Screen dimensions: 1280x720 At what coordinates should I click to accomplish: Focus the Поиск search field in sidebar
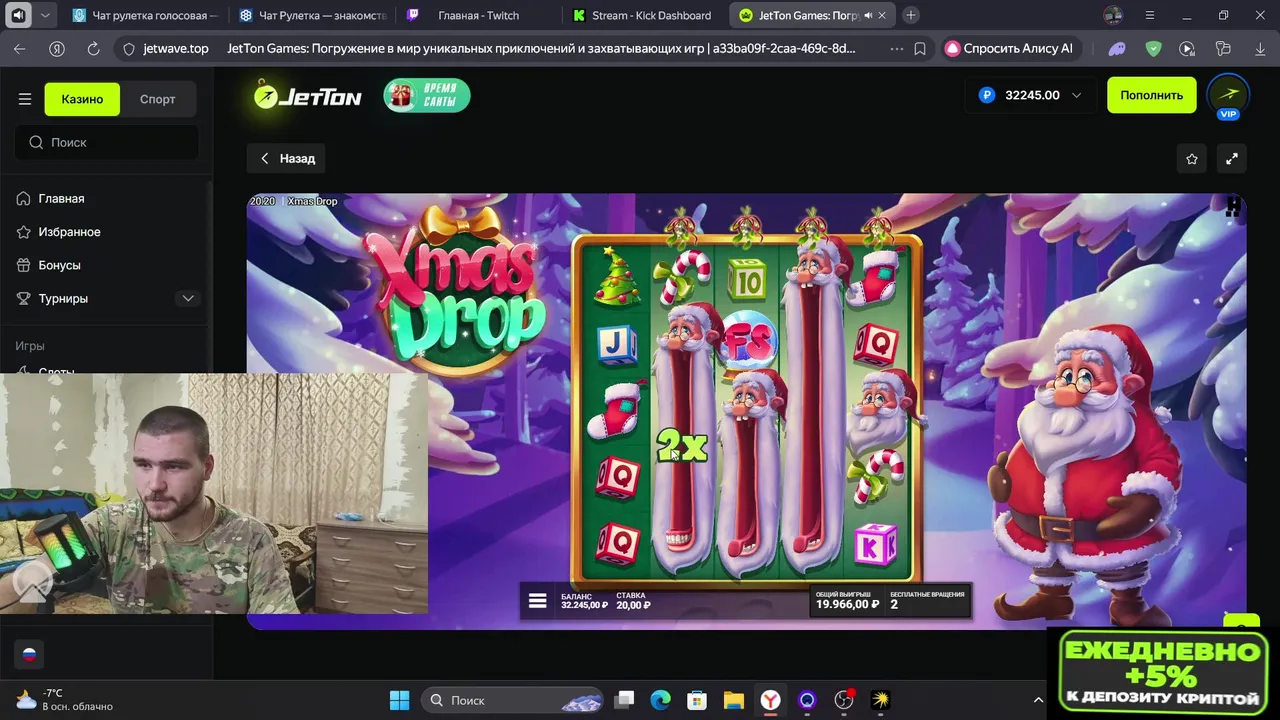pos(107,142)
